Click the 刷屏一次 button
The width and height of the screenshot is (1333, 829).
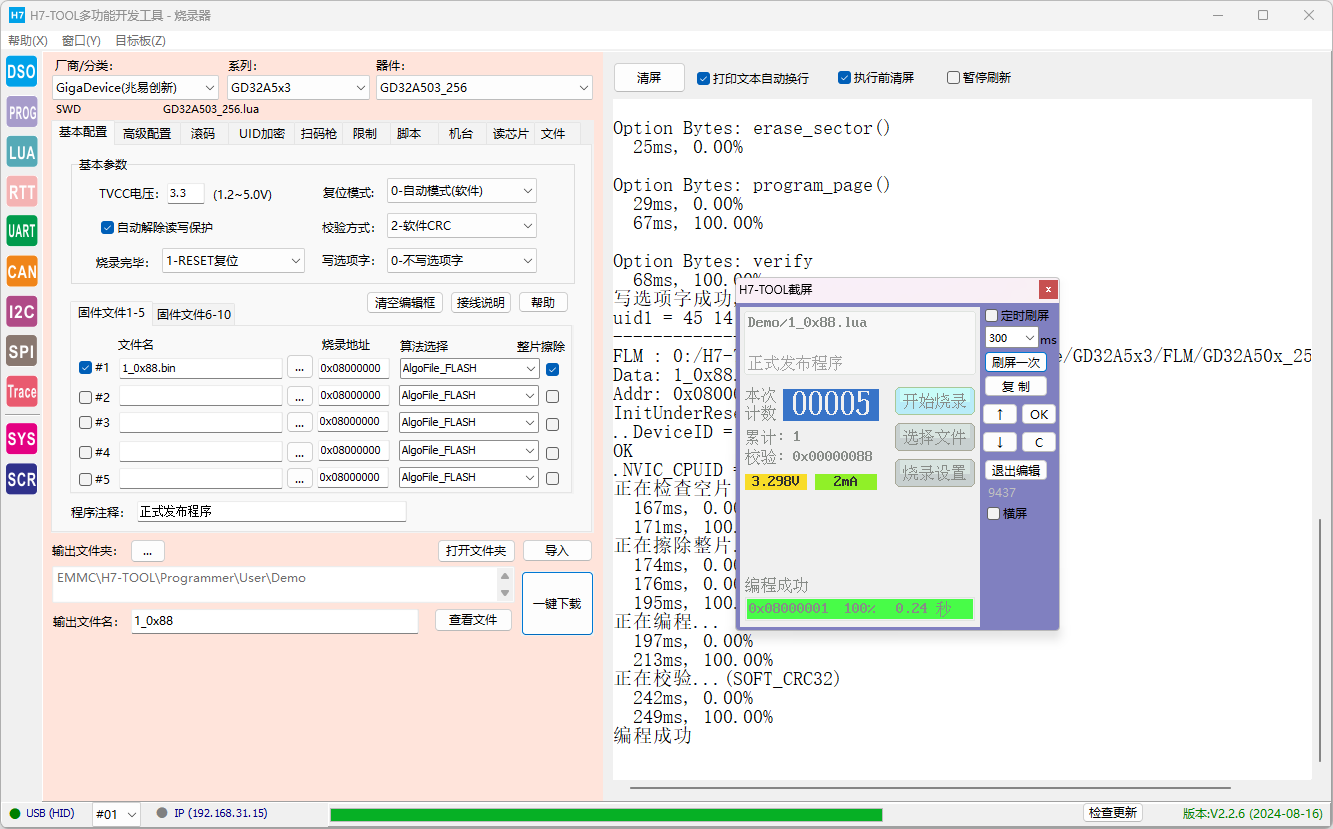(x=1015, y=362)
